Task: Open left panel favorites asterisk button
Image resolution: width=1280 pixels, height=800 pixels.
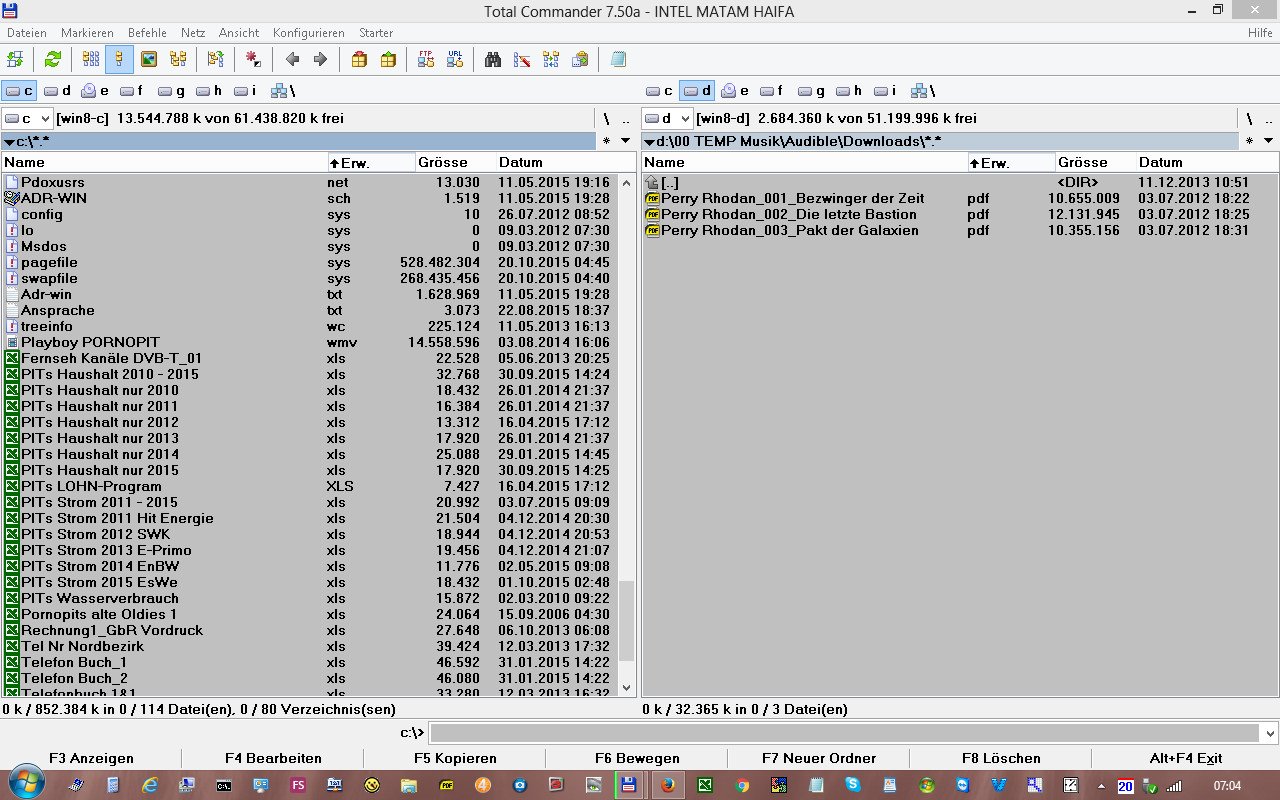Action: [606, 142]
